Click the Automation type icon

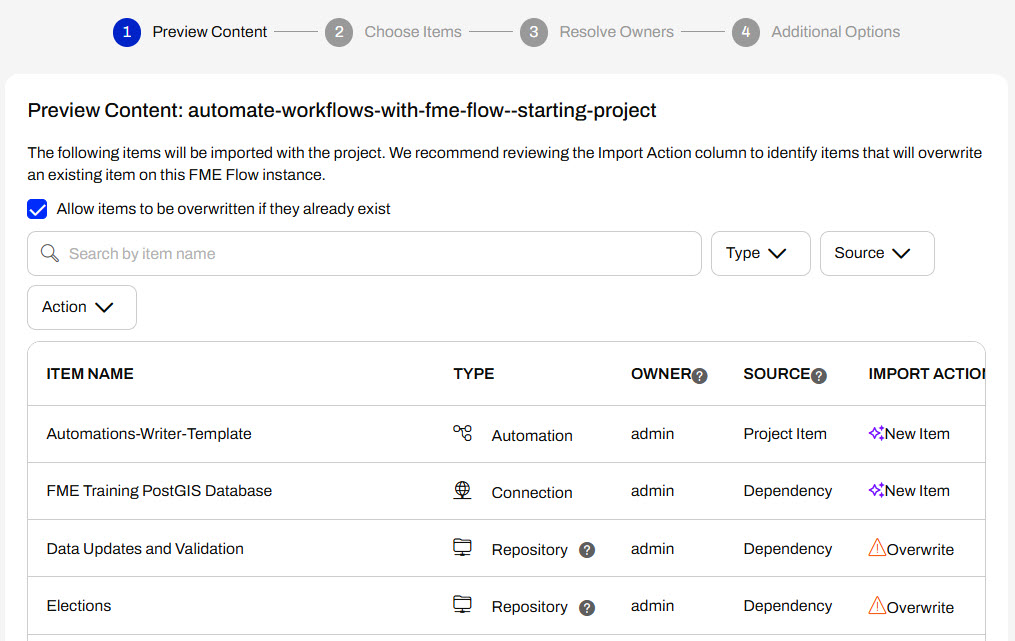[x=462, y=433]
